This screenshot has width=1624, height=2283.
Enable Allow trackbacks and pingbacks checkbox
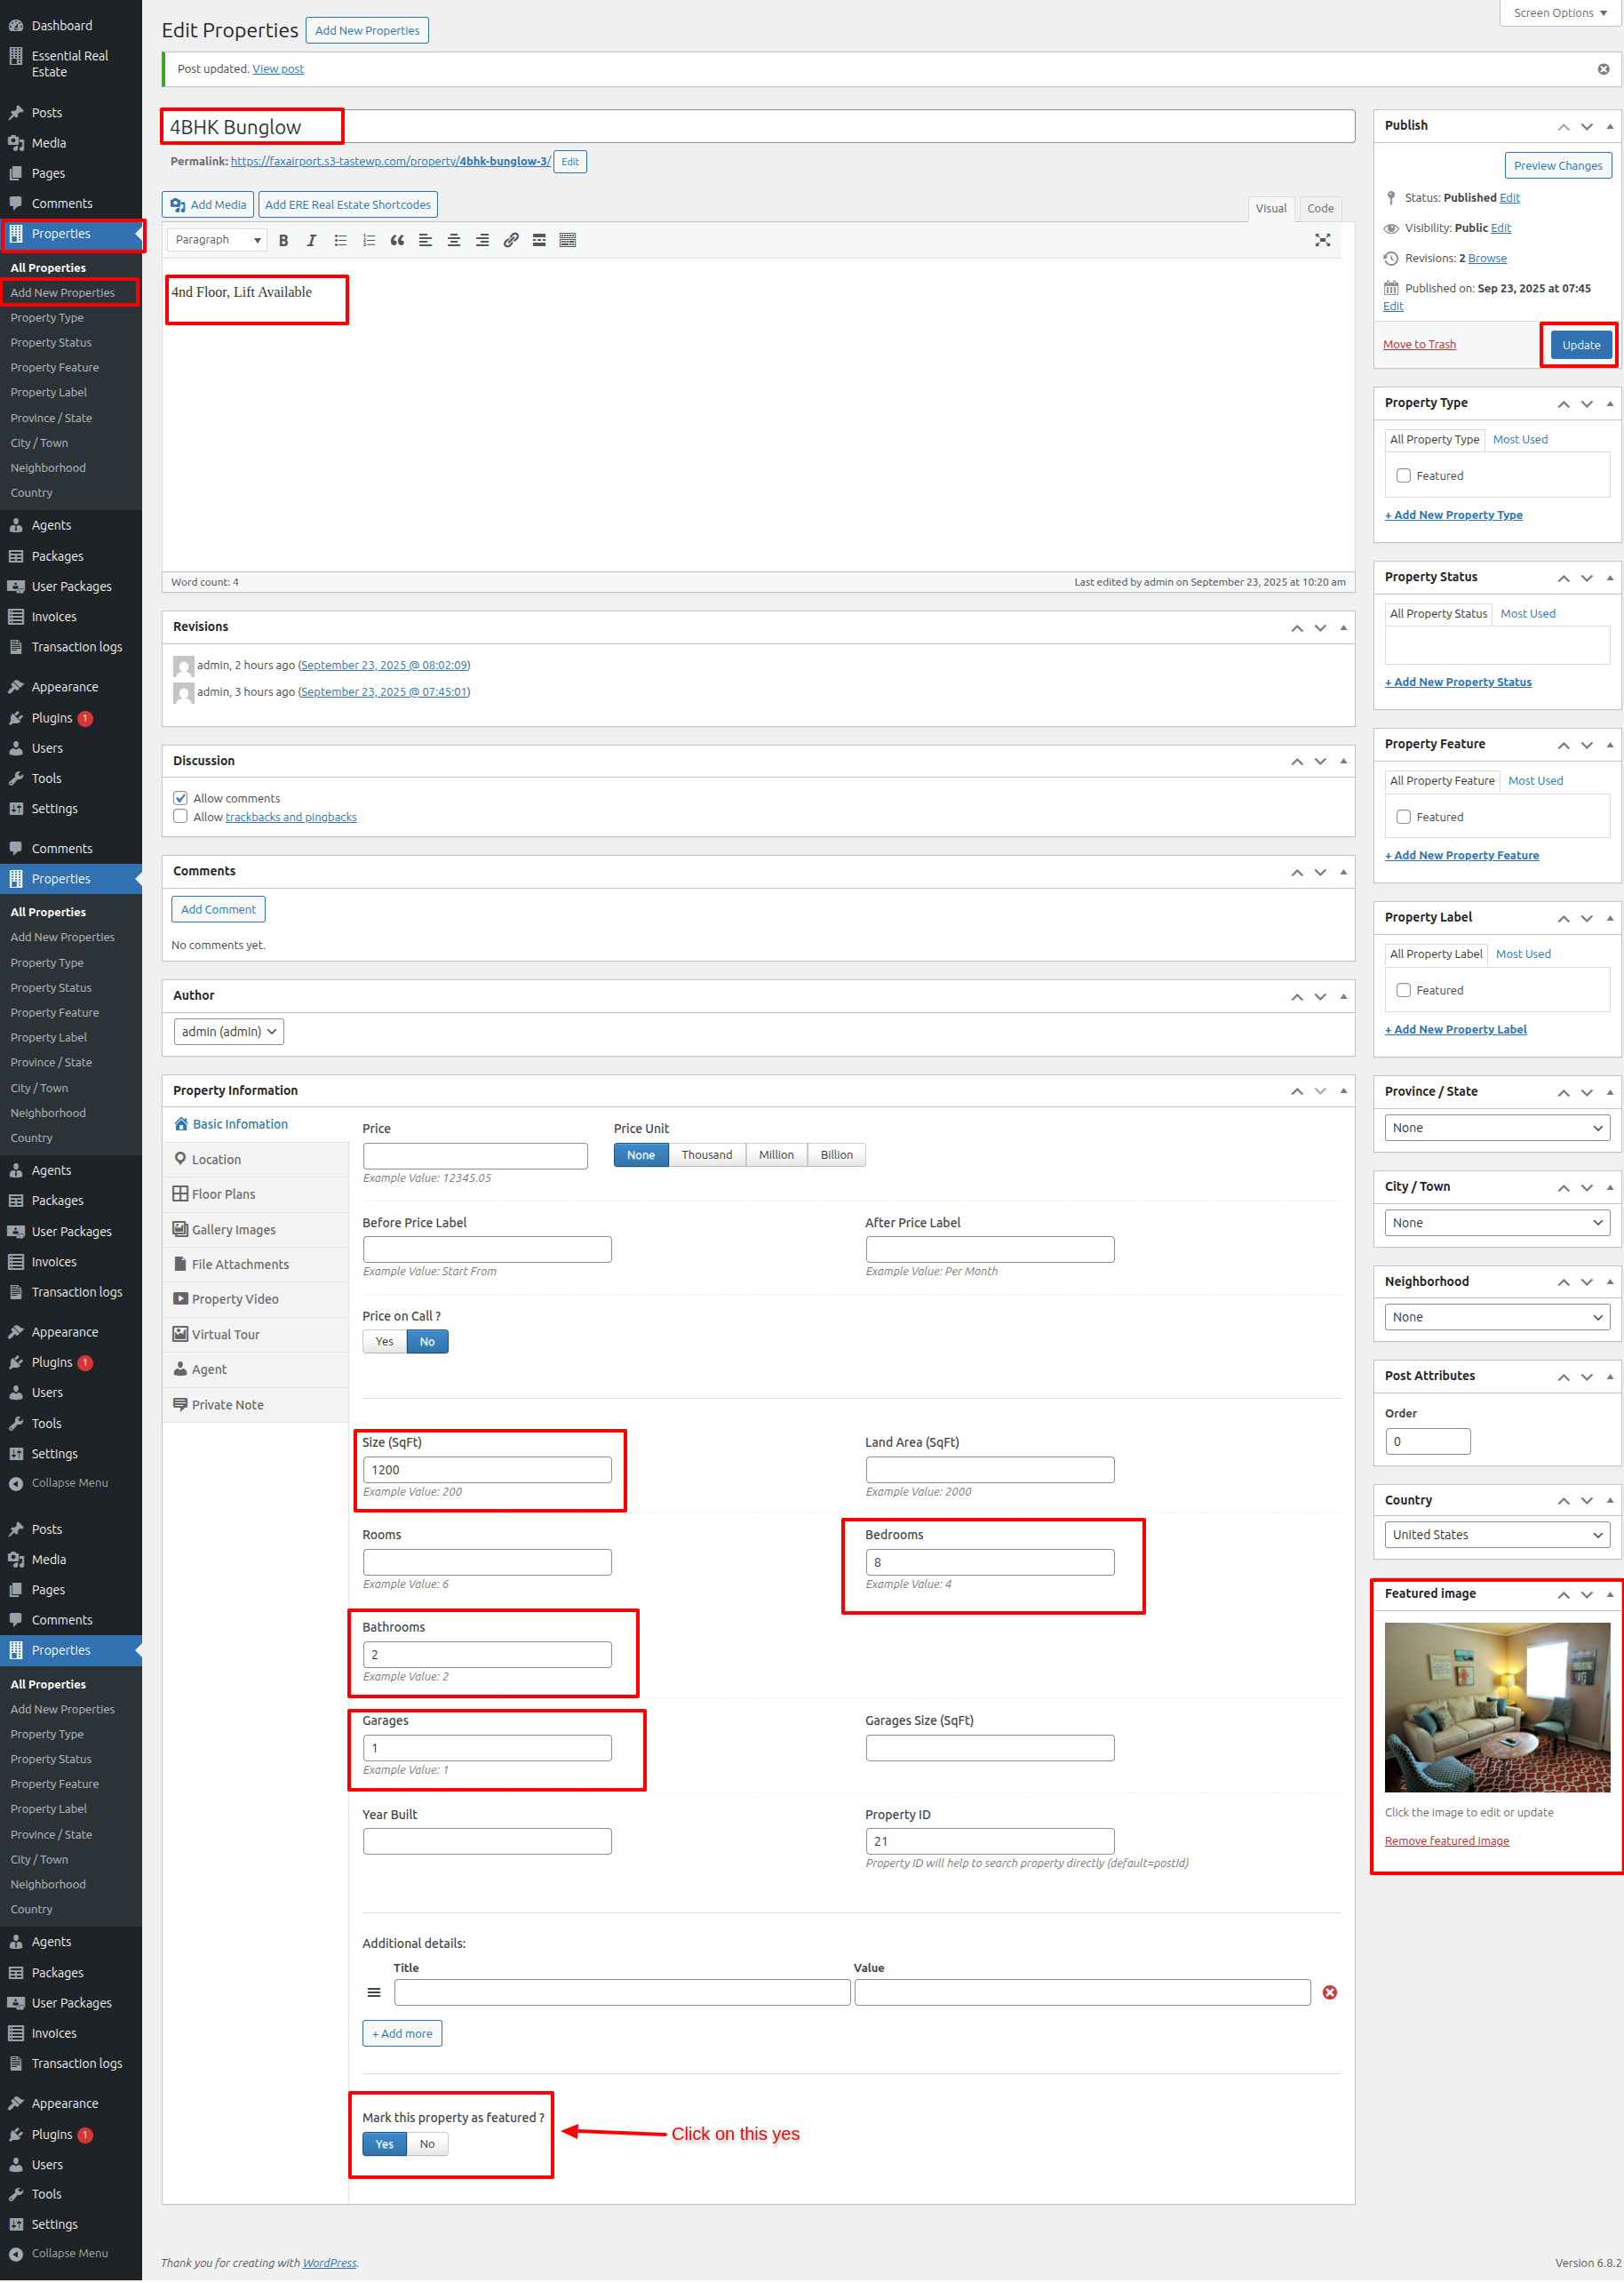[181, 817]
